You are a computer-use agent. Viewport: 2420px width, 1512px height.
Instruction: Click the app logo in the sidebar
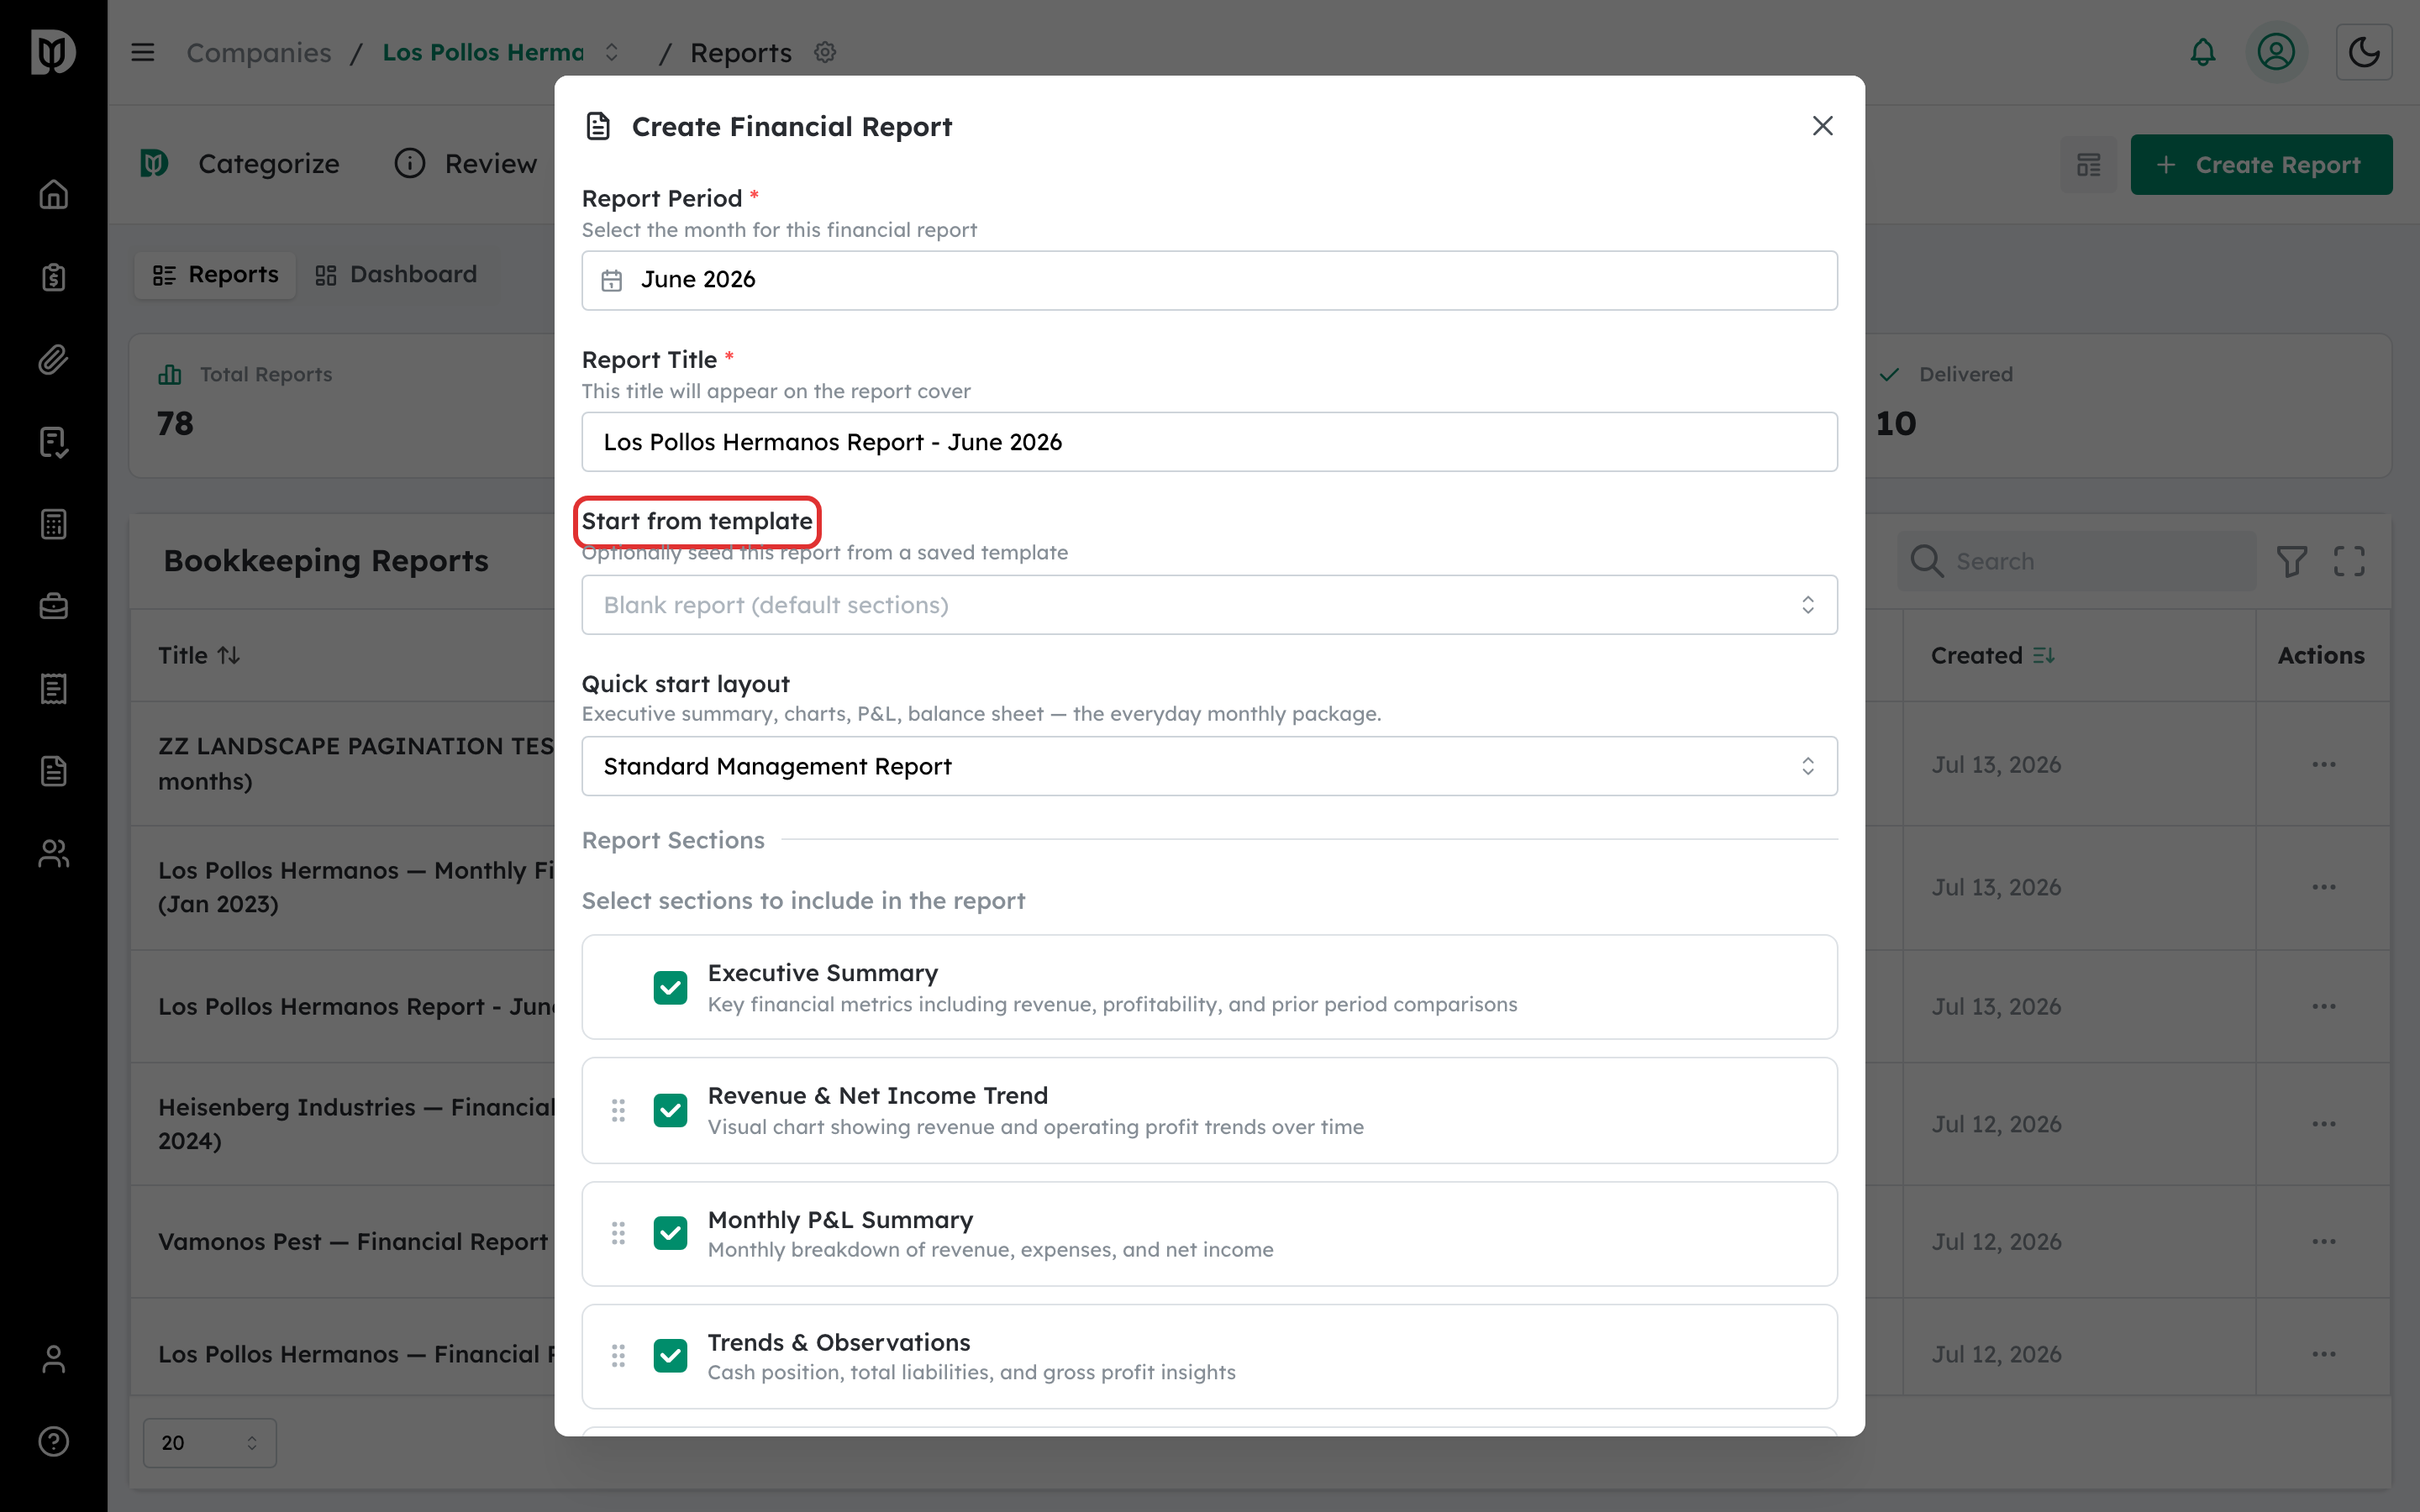[53, 52]
